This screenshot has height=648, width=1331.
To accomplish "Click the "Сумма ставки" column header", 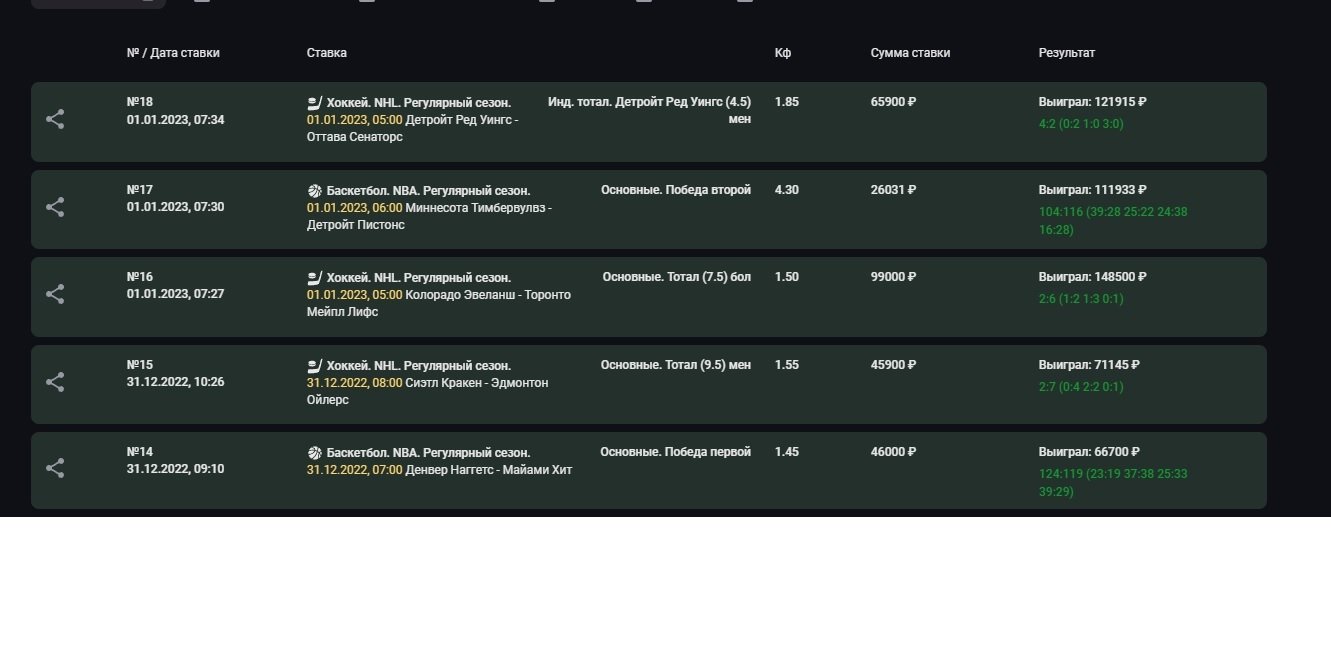I will pos(910,53).
